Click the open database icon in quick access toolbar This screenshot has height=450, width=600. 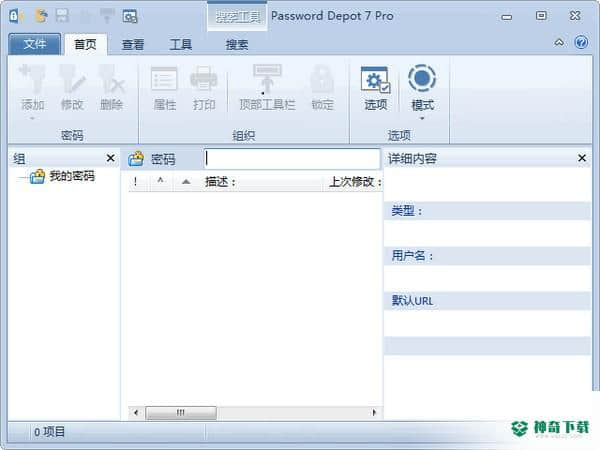[41, 16]
